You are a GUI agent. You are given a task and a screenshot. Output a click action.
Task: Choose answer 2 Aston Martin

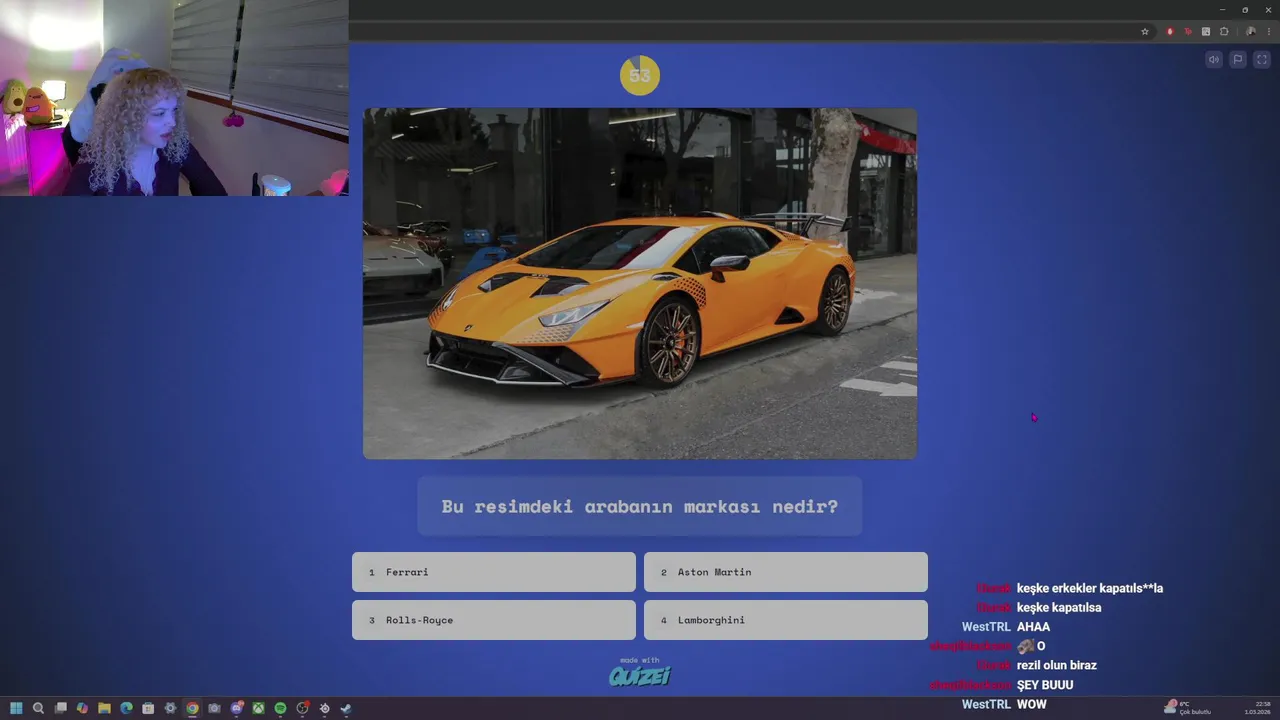click(786, 572)
